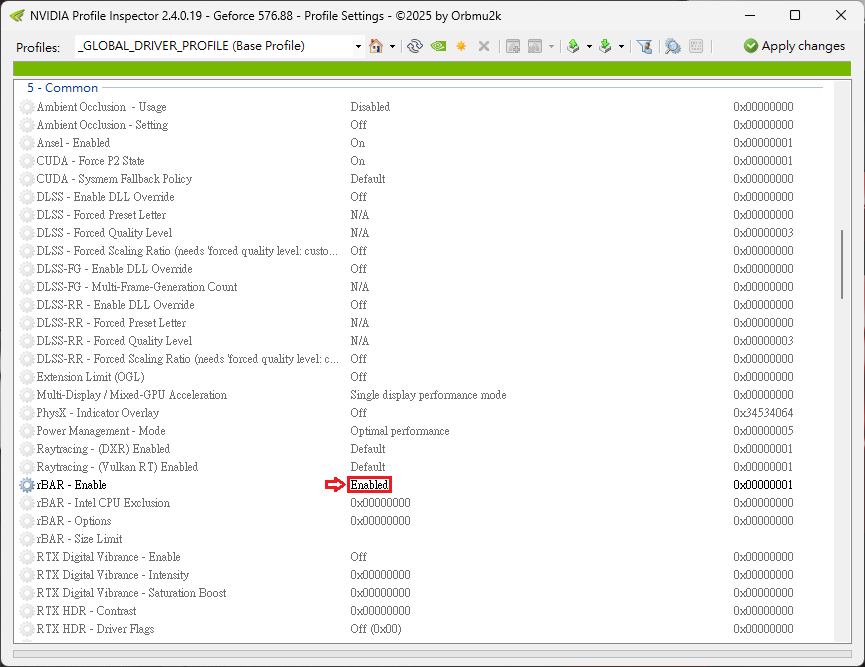
Task: Click gear icon beside Power Management - Mode
Action: [x=27, y=431]
